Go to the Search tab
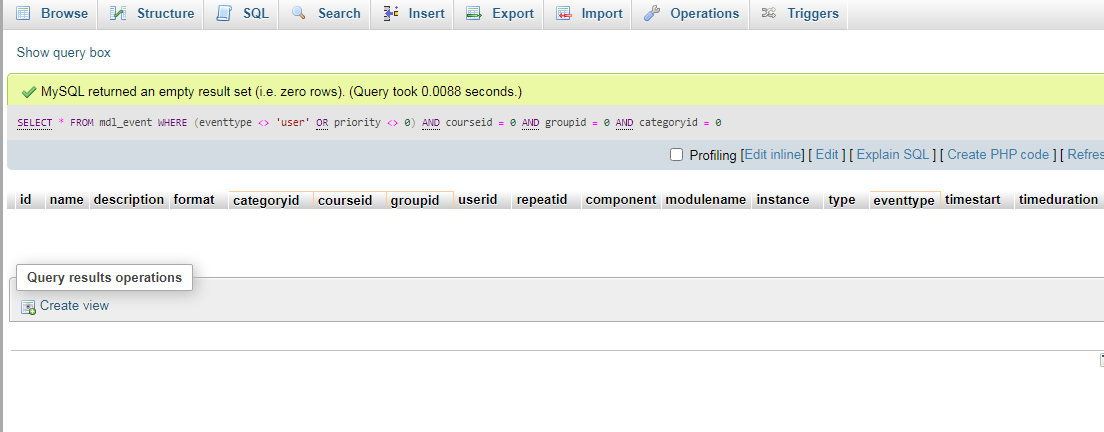1104x432 pixels. (325, 14)
